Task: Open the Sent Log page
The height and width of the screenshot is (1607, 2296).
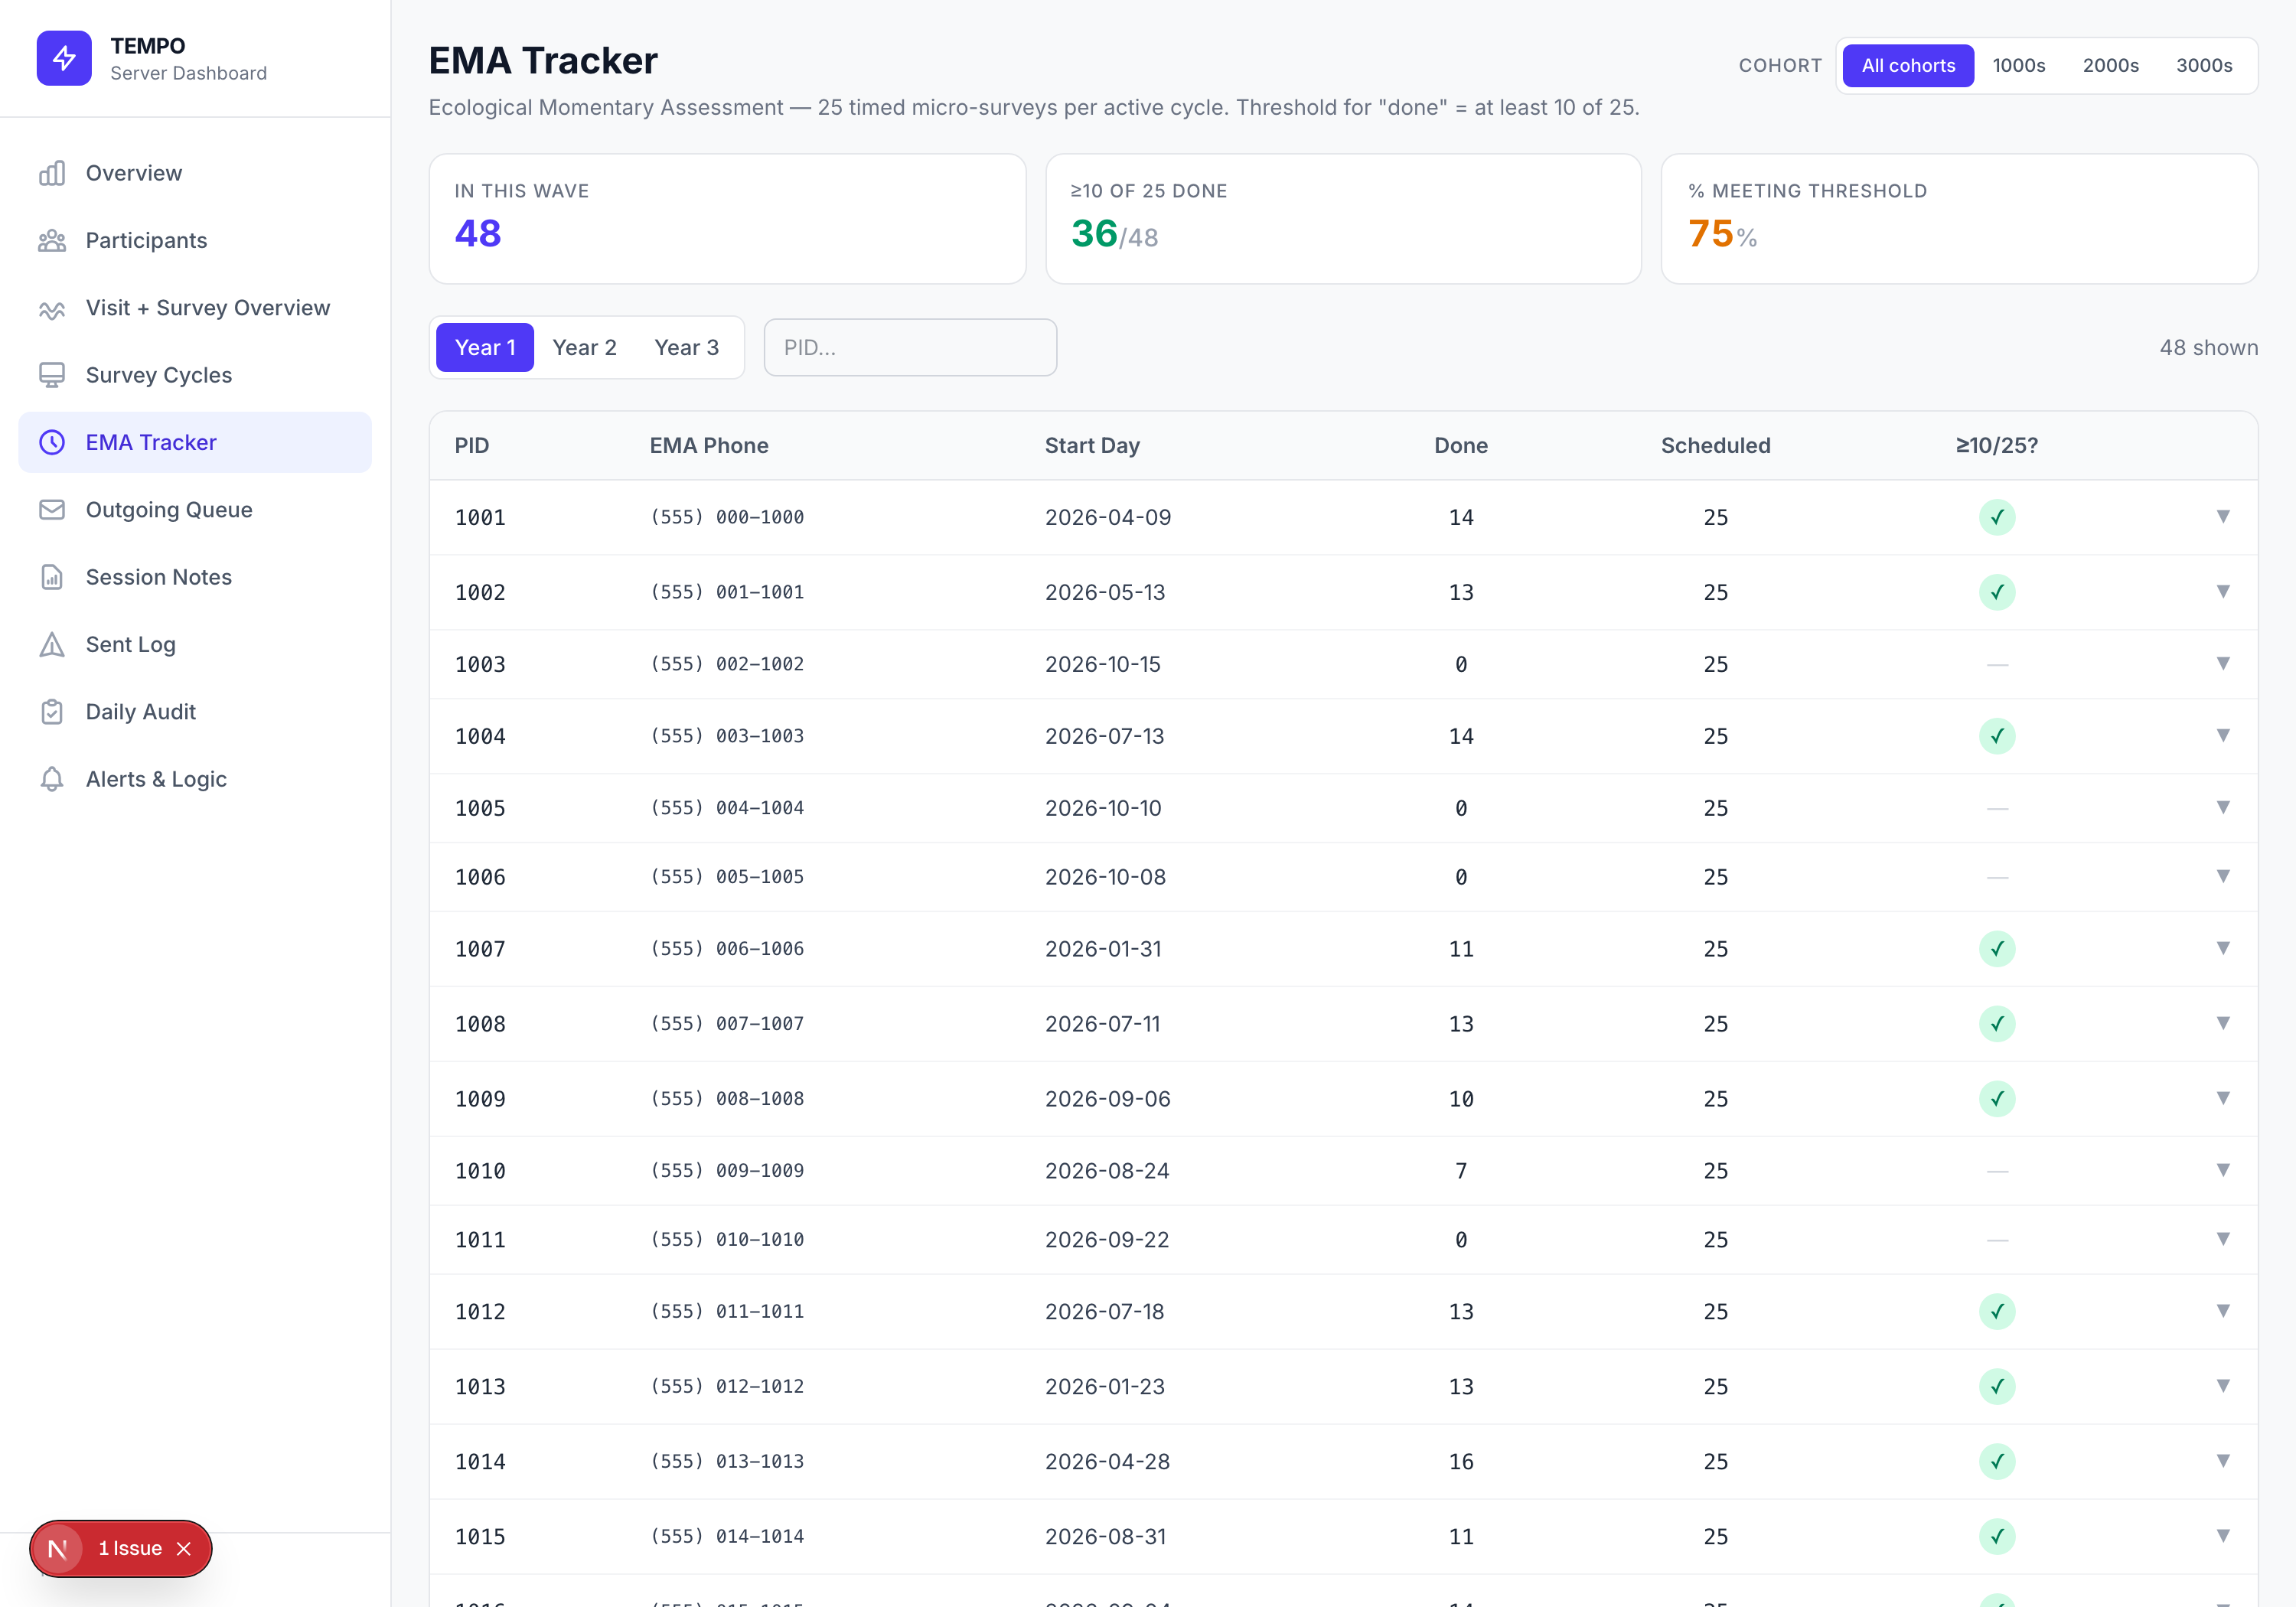Action: pyautogui.click(x=195, y=644)
